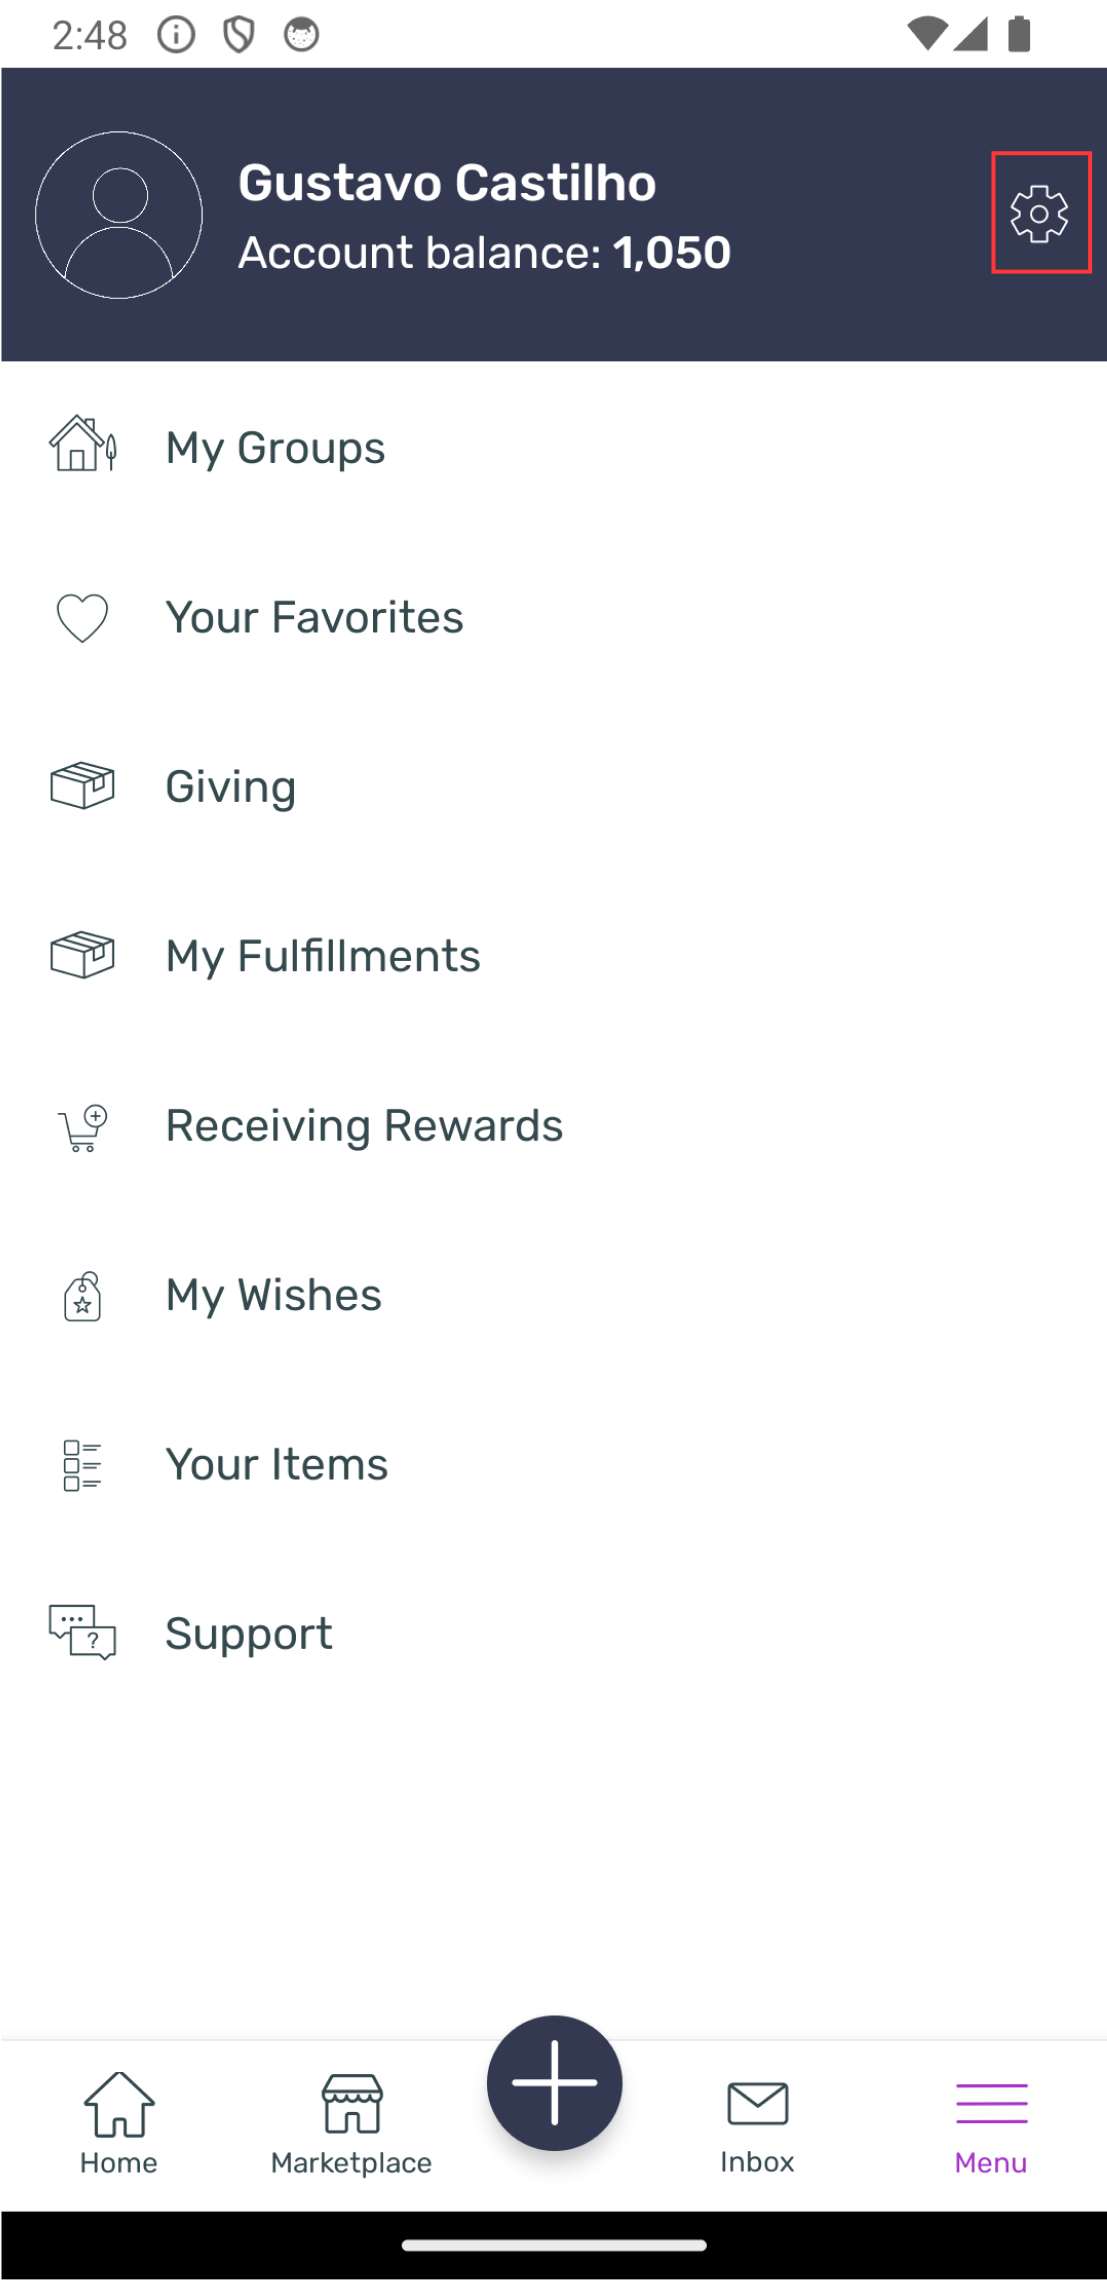Tap the Gustavo Castilho profile name
Image resolution: width=1107 pixels, height=2280 pixels.
(447, 183)
